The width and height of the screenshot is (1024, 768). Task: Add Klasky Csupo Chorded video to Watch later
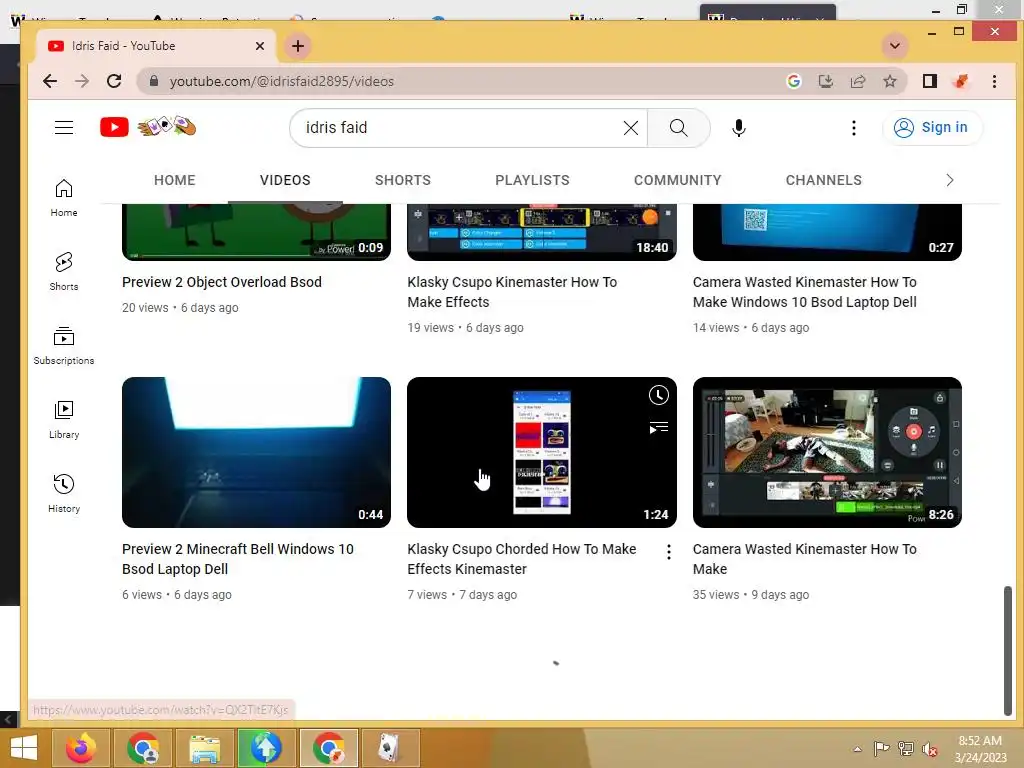658,395
